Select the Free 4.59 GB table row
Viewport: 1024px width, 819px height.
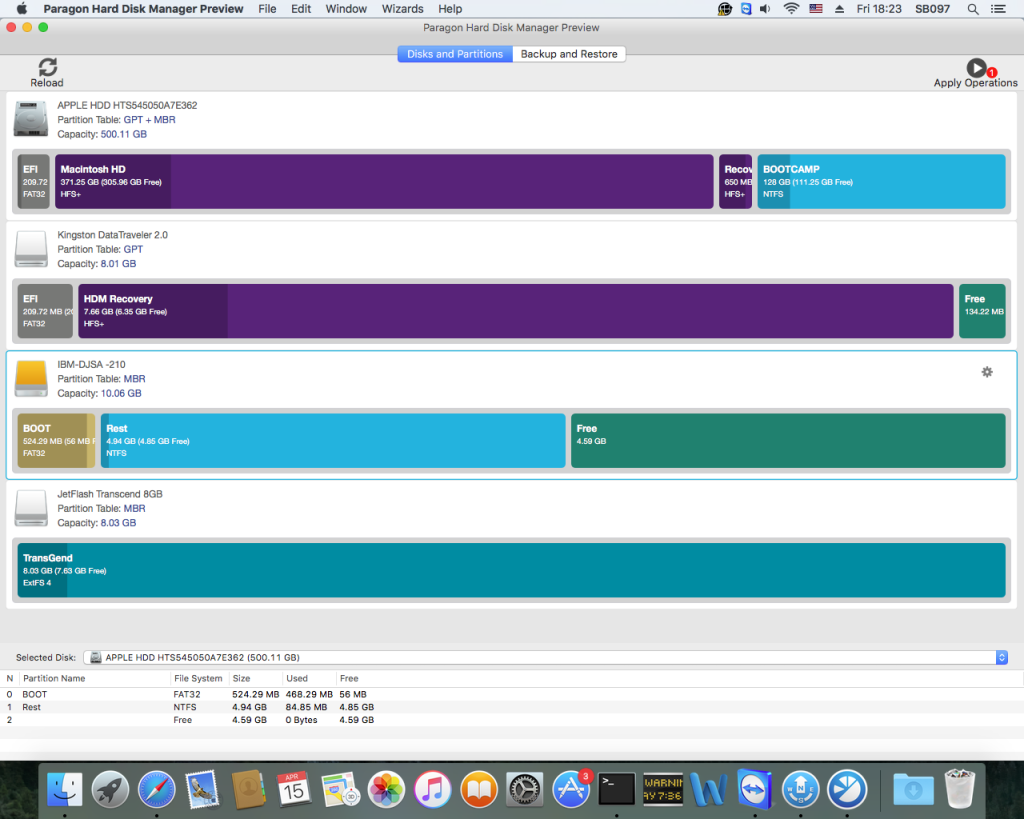pyautogui.click(x=511, y=720)
